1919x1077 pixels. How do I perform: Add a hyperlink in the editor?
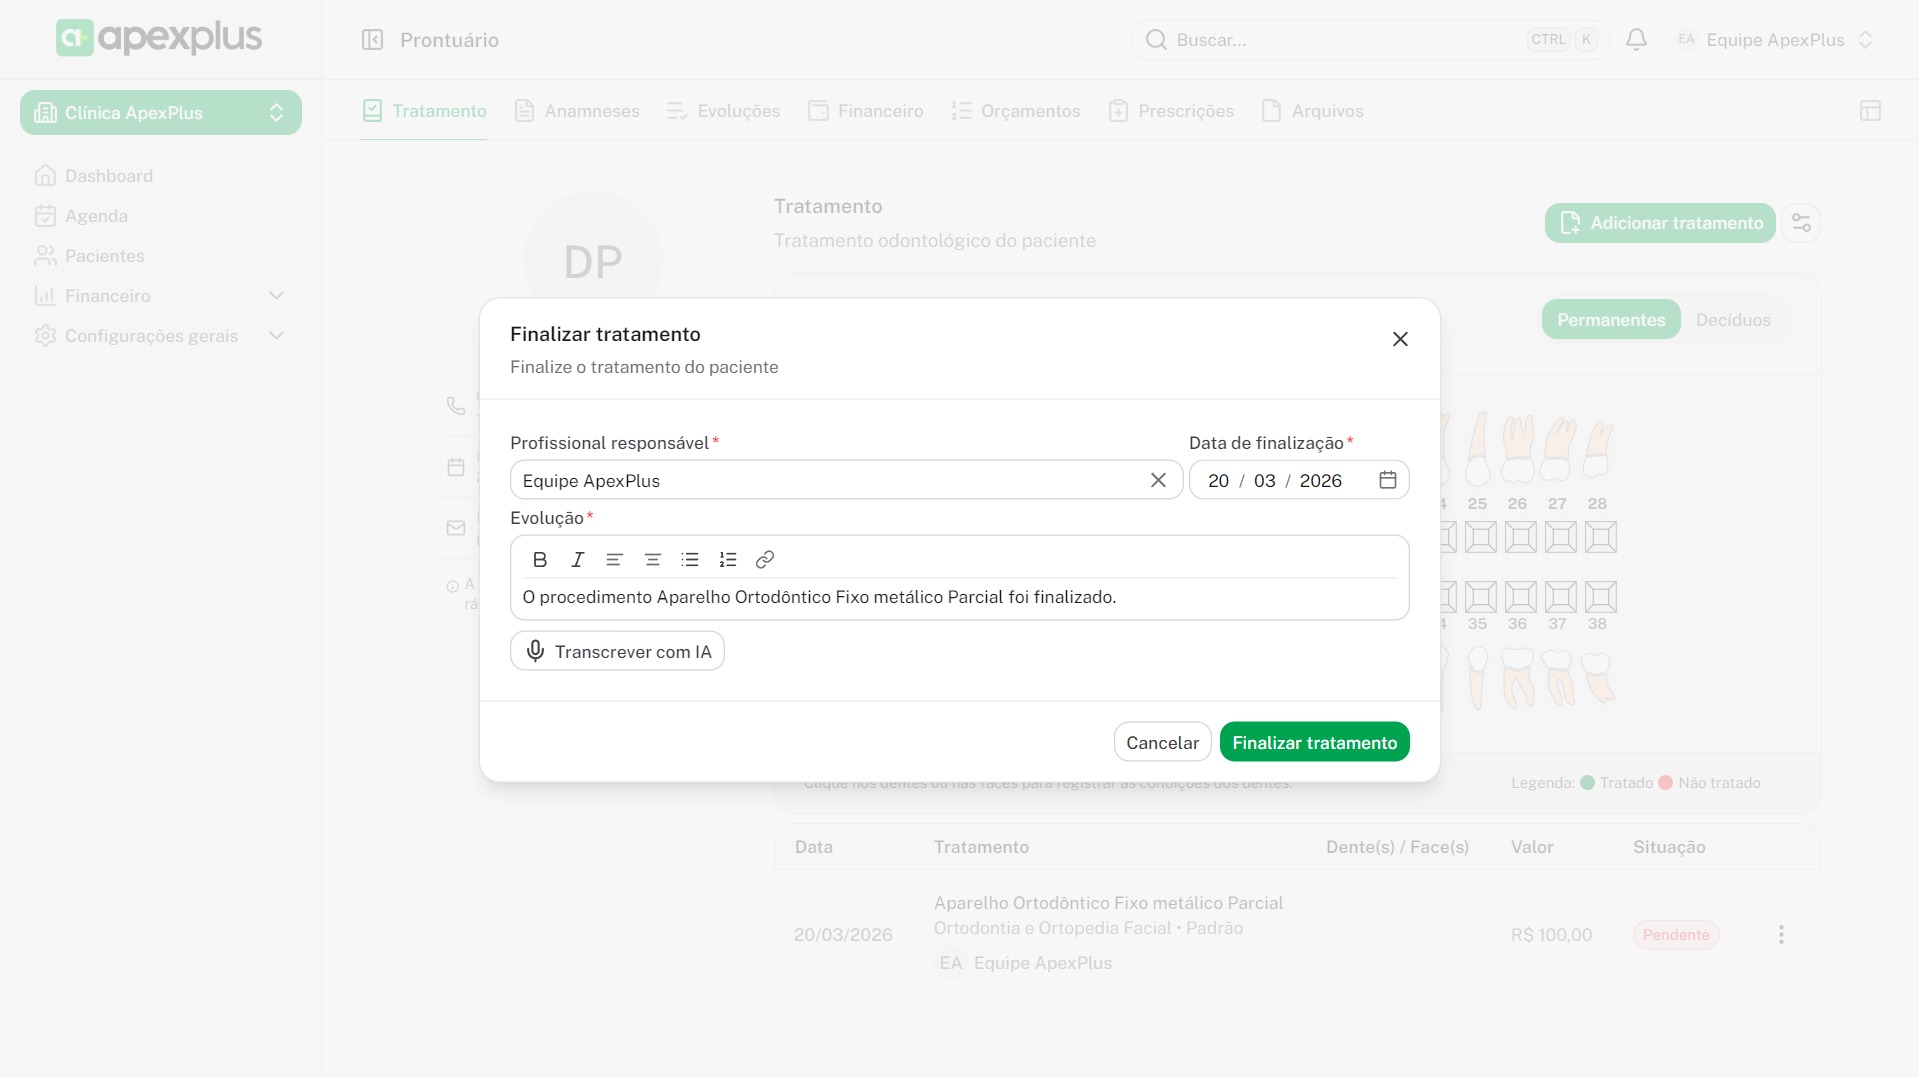(x=765, y=560)
